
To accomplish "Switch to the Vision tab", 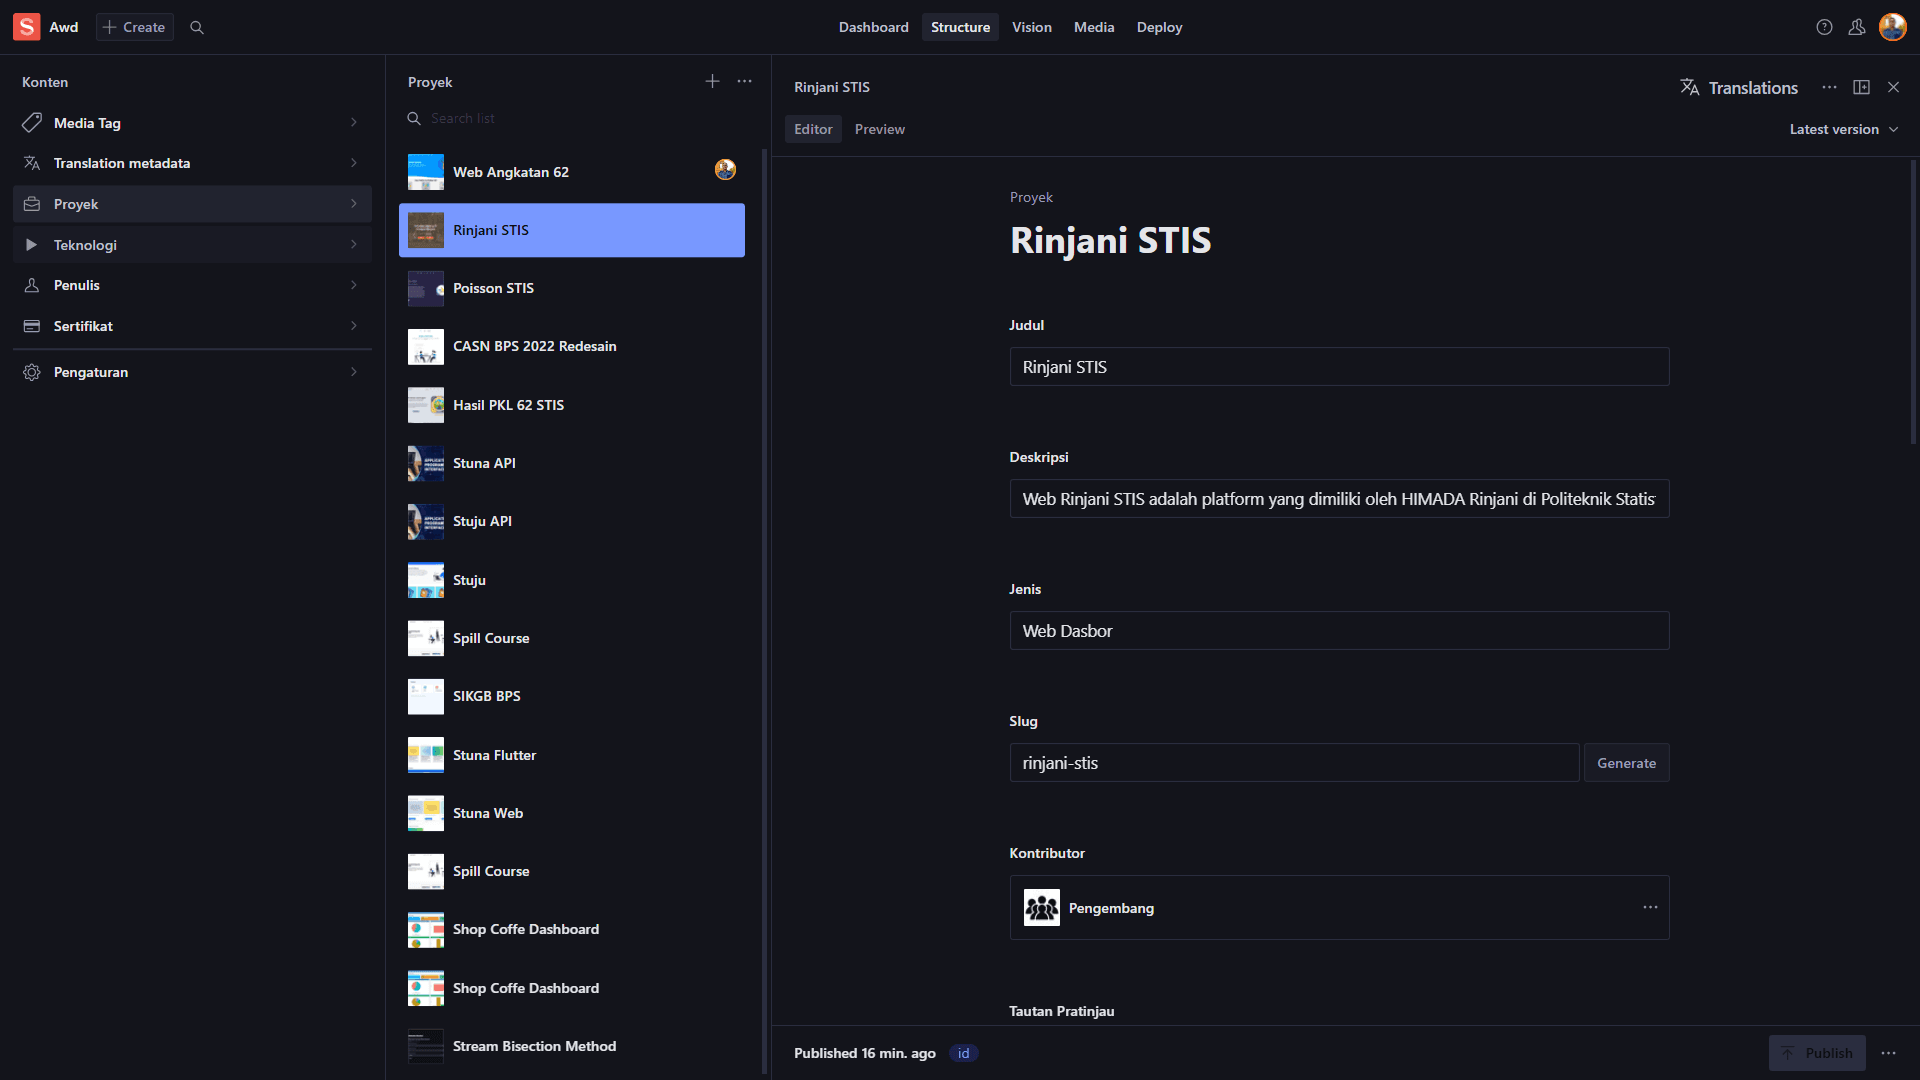I will (x=1031, y=27).
